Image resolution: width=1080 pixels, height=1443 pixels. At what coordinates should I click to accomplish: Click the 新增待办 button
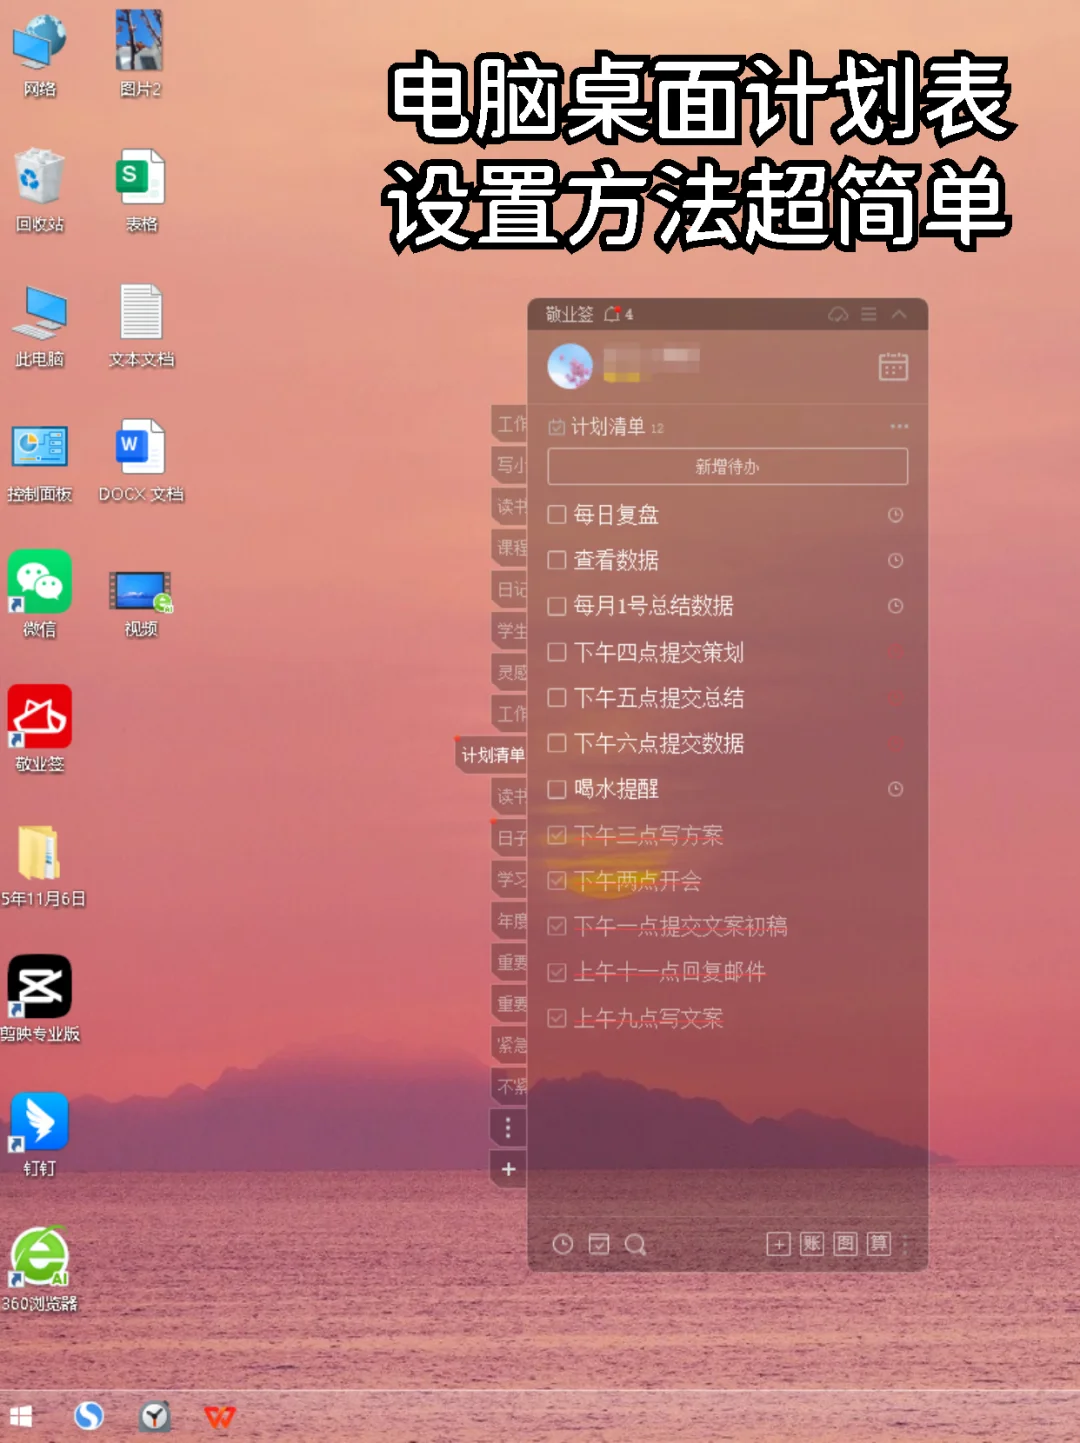click(726, 466)
